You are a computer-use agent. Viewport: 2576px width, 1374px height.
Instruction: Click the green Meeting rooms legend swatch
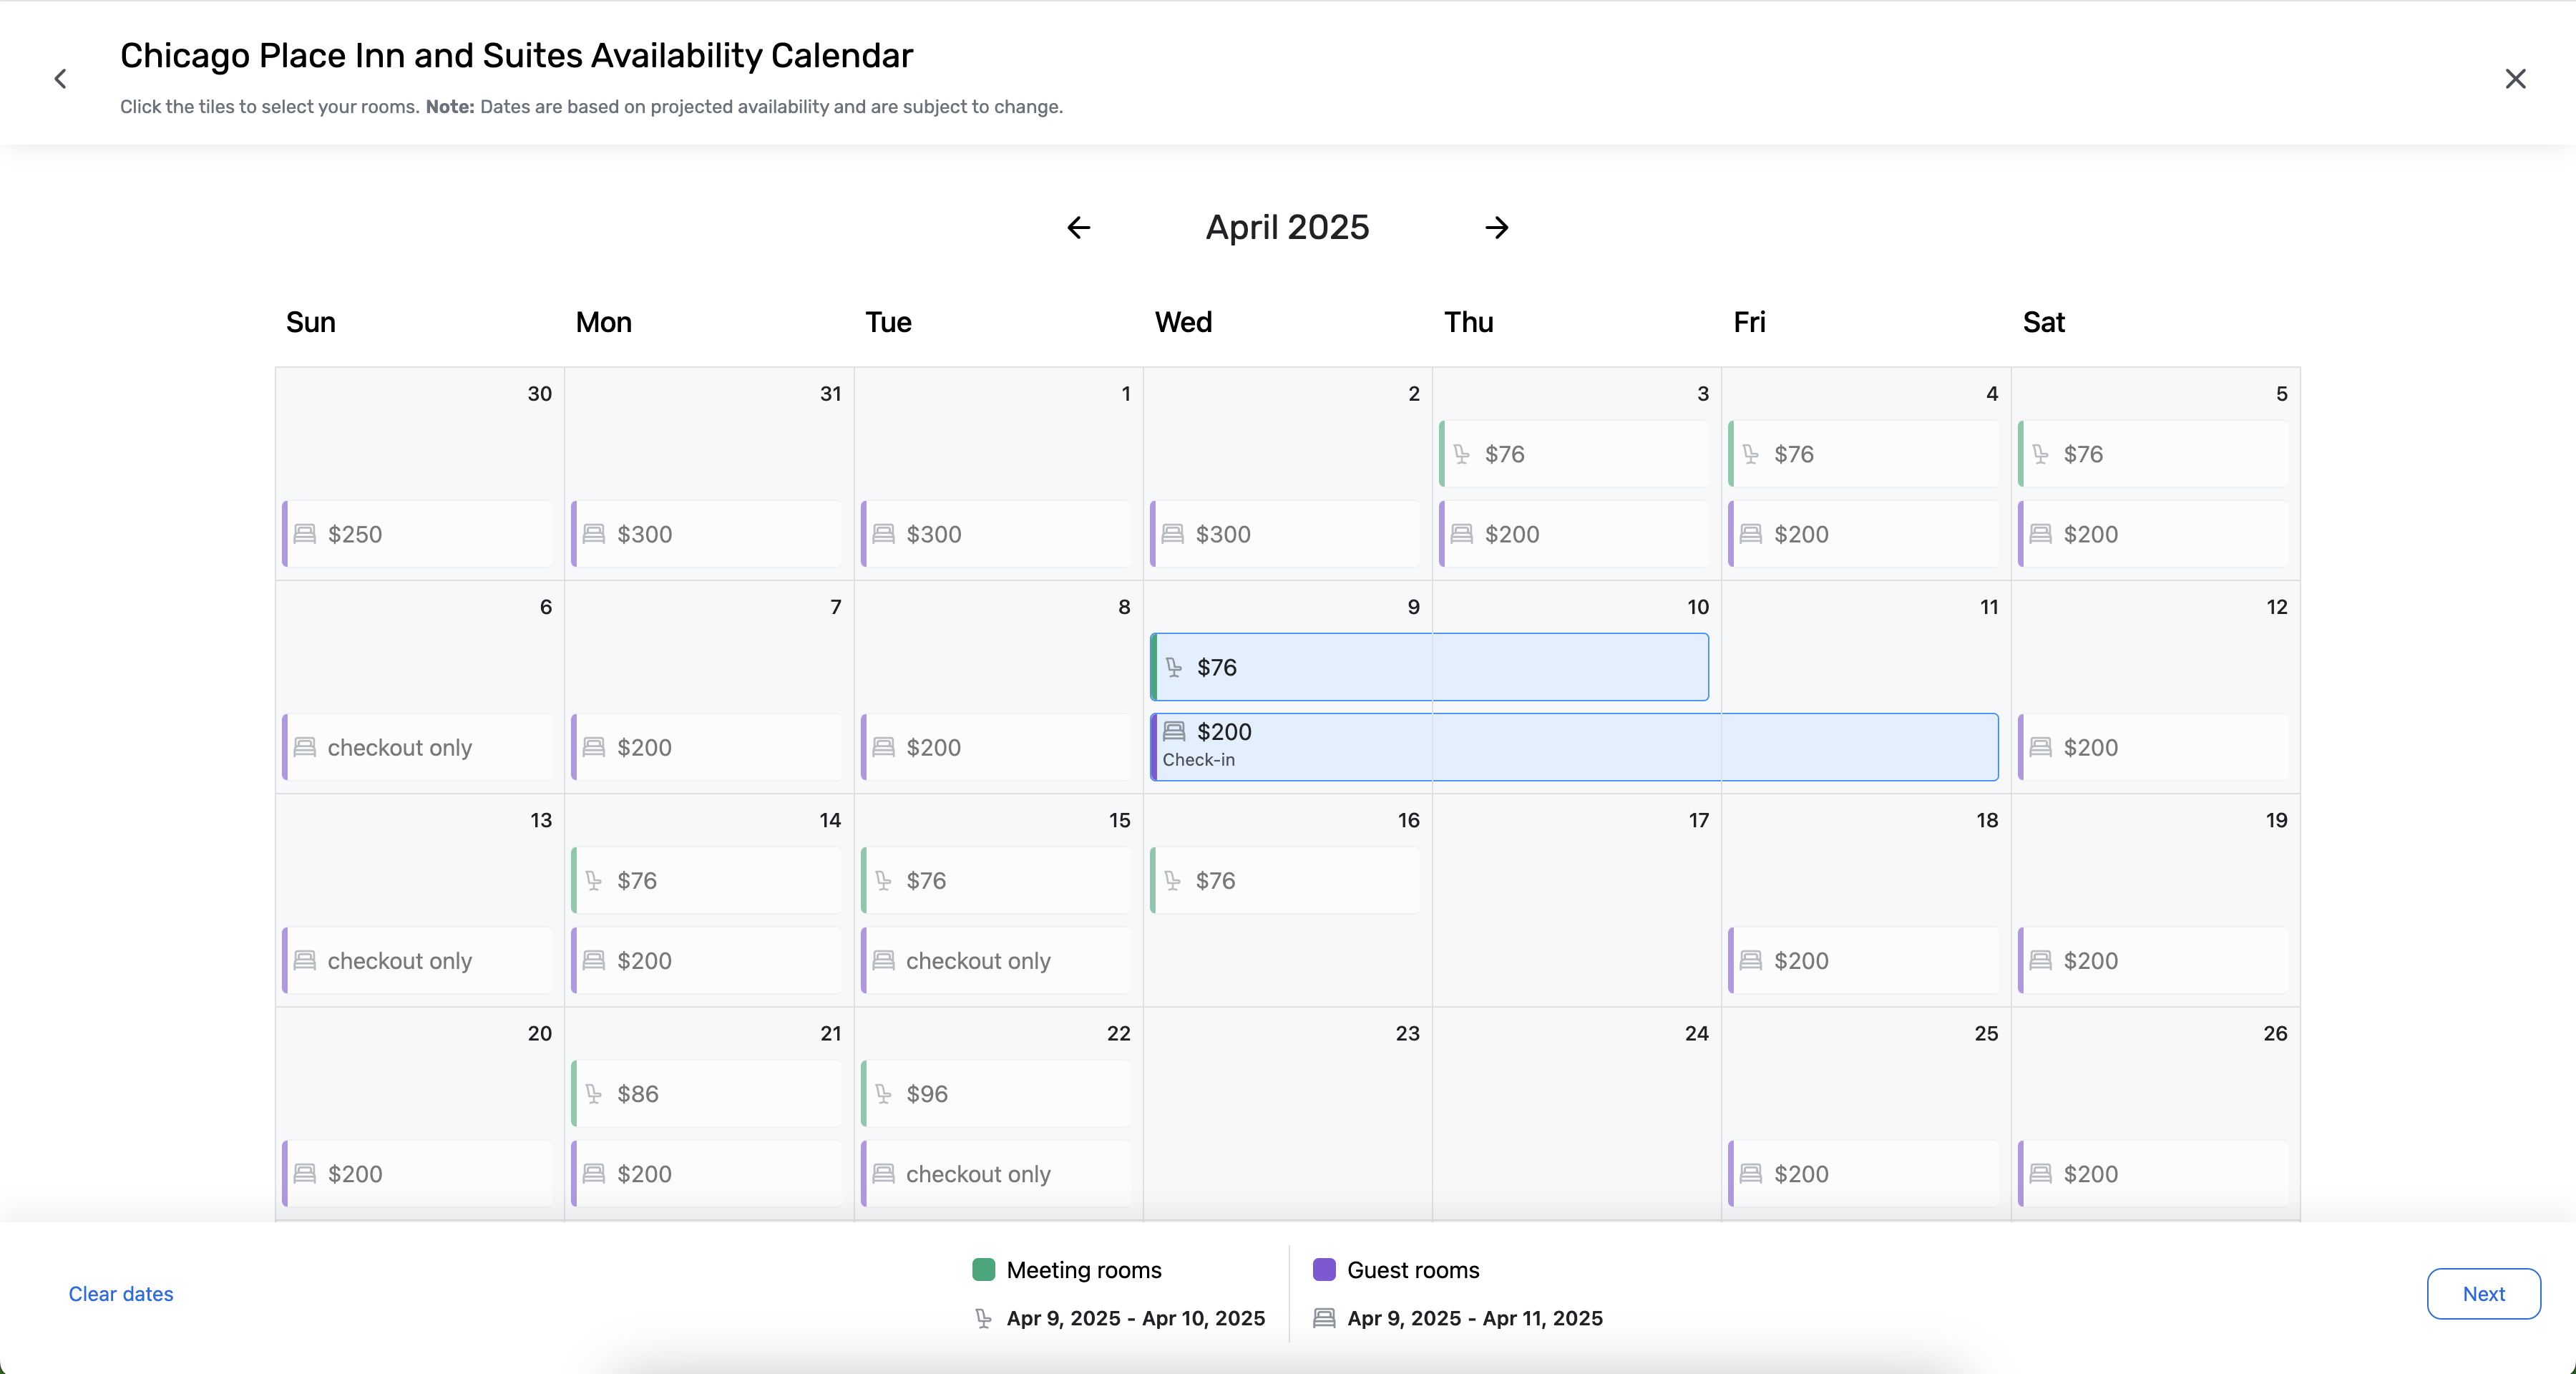point(983,1270)
